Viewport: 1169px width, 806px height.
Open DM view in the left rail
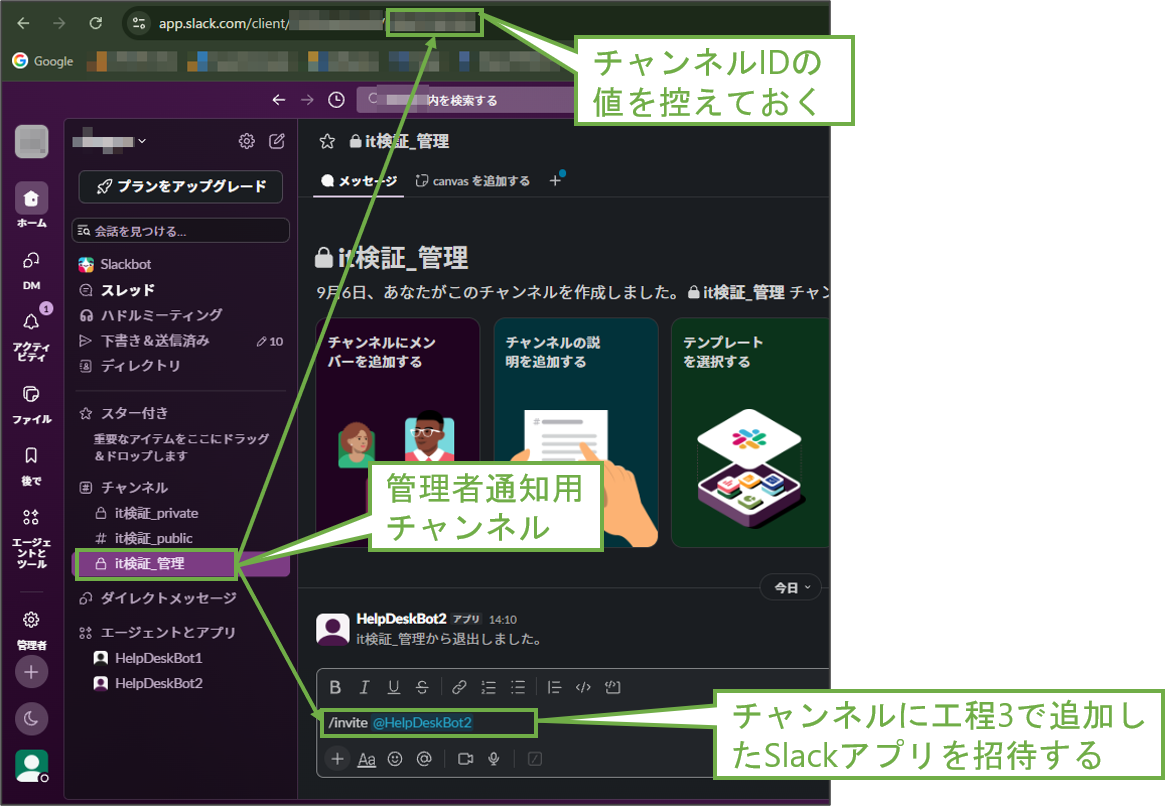tap(31, 270)
